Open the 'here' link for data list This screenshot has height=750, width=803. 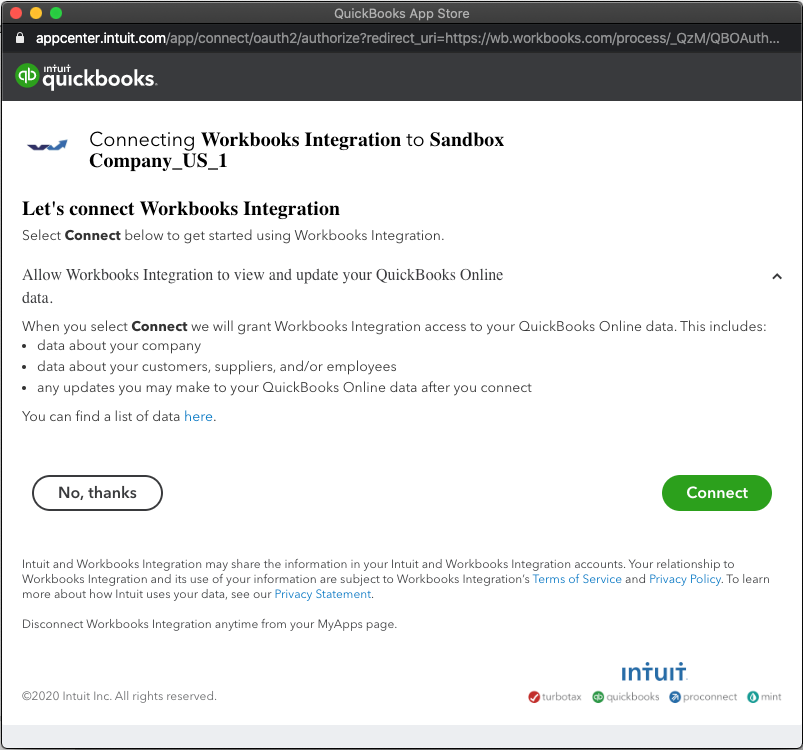coord(198,416)
